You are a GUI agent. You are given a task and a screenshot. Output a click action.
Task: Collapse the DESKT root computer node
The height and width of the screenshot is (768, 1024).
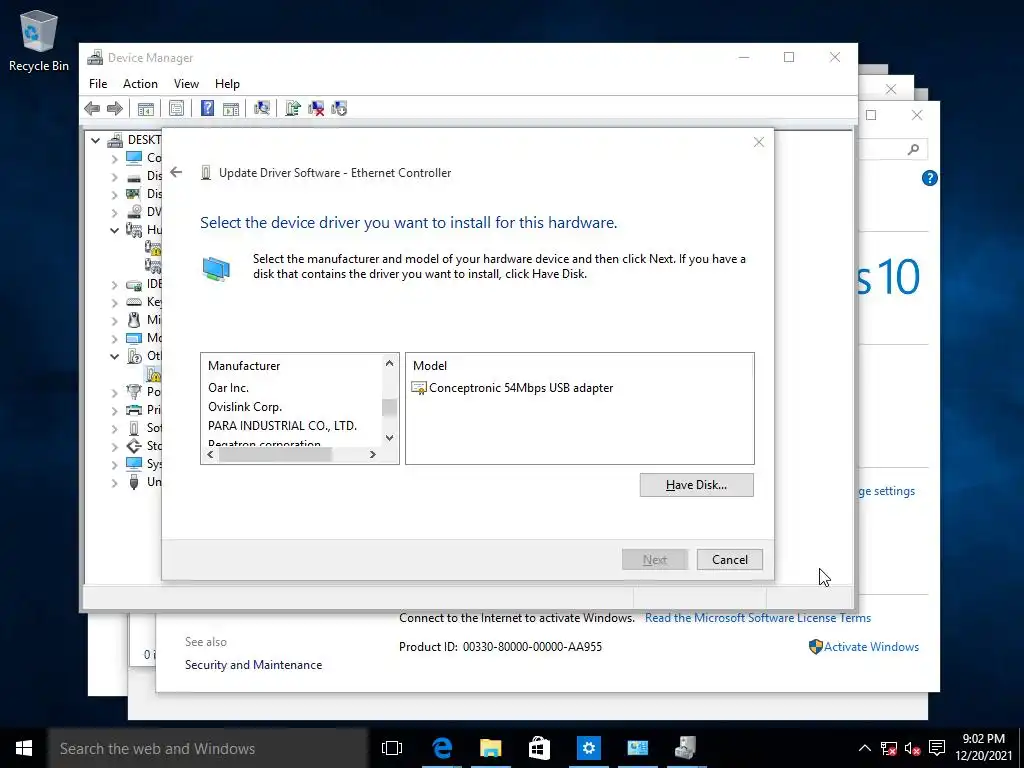(96, 140)
